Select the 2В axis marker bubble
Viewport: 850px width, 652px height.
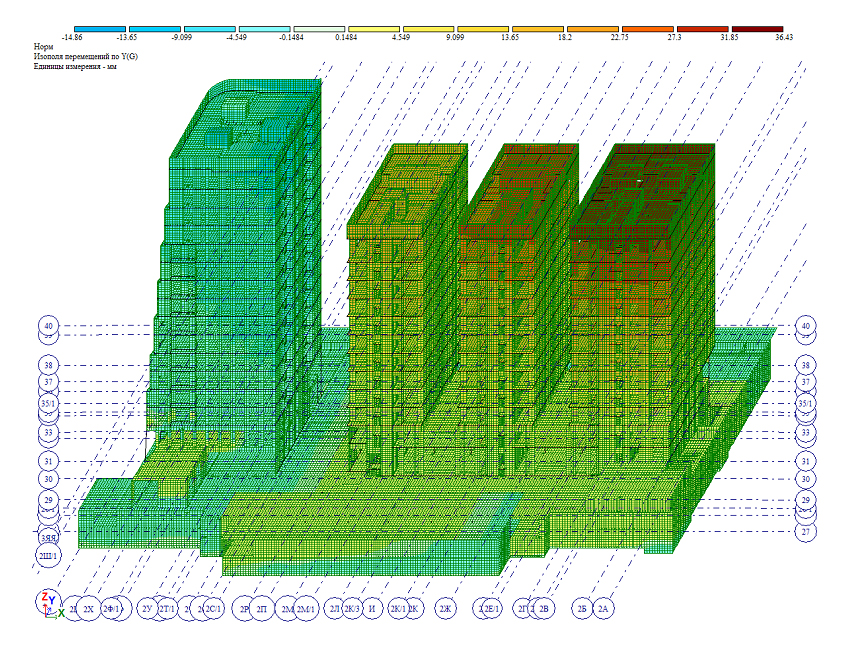point(544,609)
